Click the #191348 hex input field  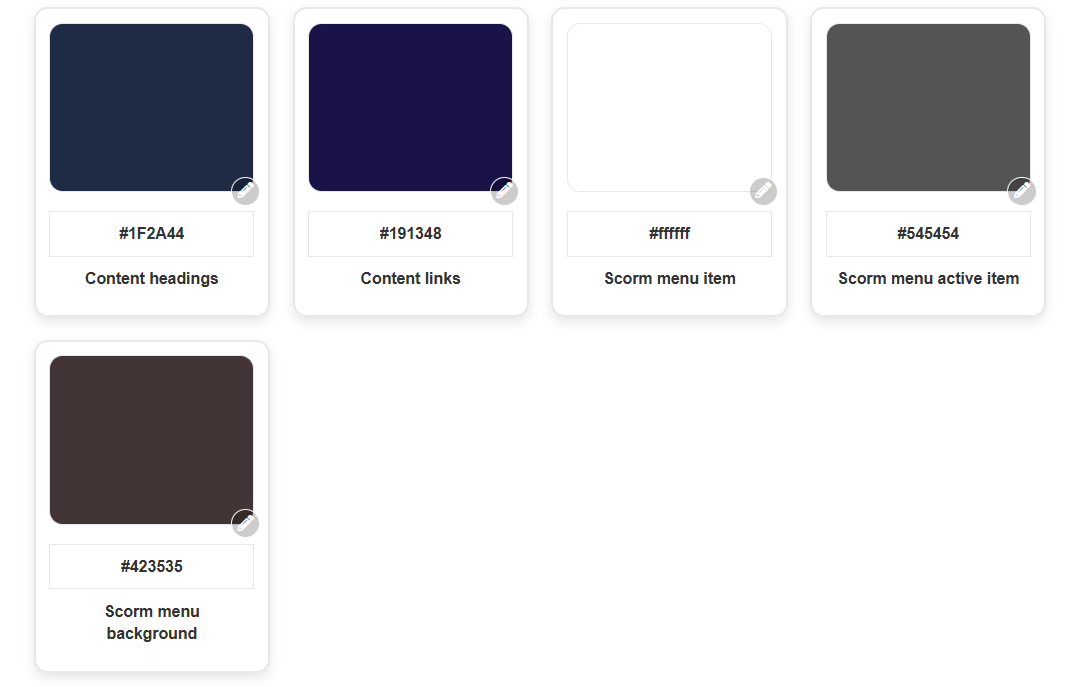pyautogui.click(x=410, y=234)
